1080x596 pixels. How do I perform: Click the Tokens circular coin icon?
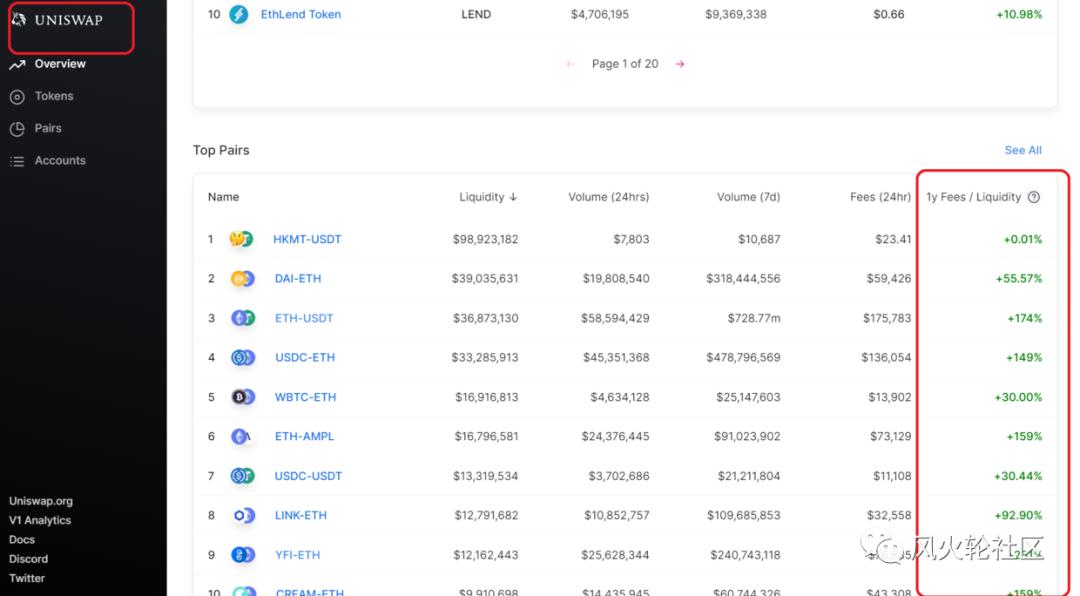click(x=18, y=95)
